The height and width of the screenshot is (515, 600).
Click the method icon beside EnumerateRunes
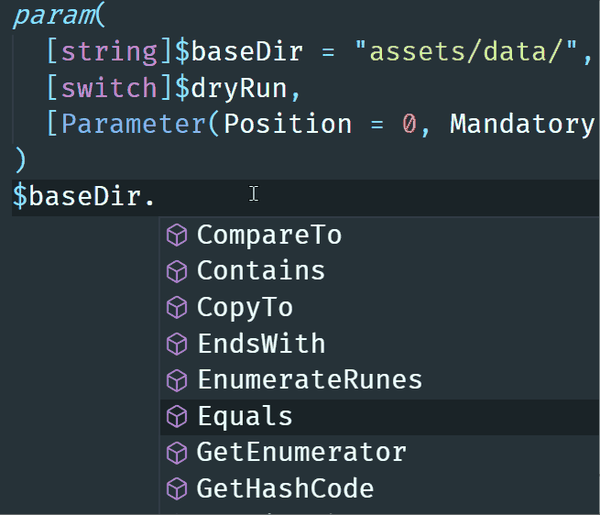(x=177, y=380)
